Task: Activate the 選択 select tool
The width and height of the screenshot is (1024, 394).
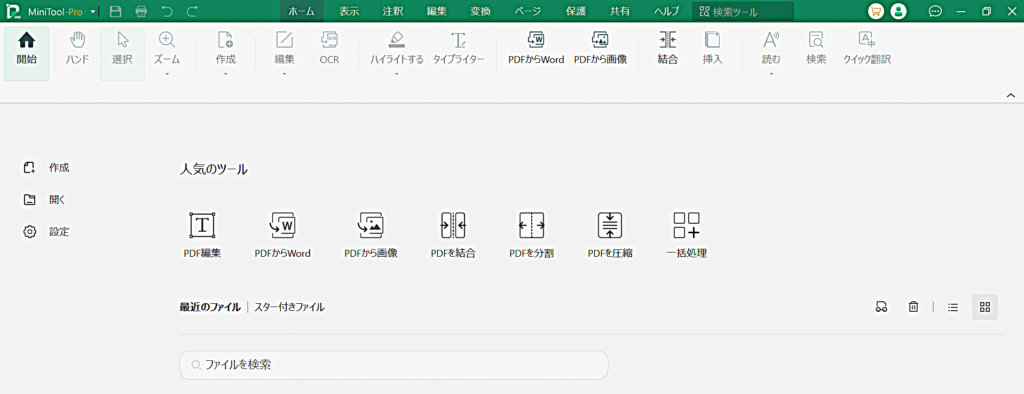Action: (x=122, y=54)
